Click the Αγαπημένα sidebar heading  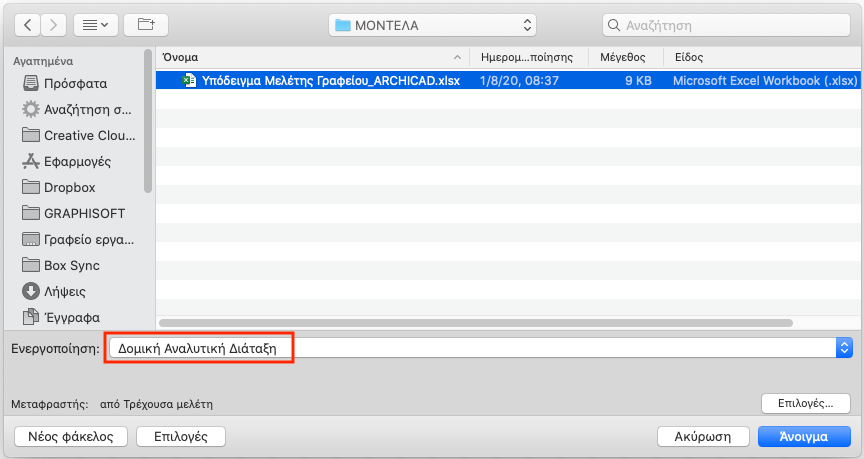tap(43, 61)
